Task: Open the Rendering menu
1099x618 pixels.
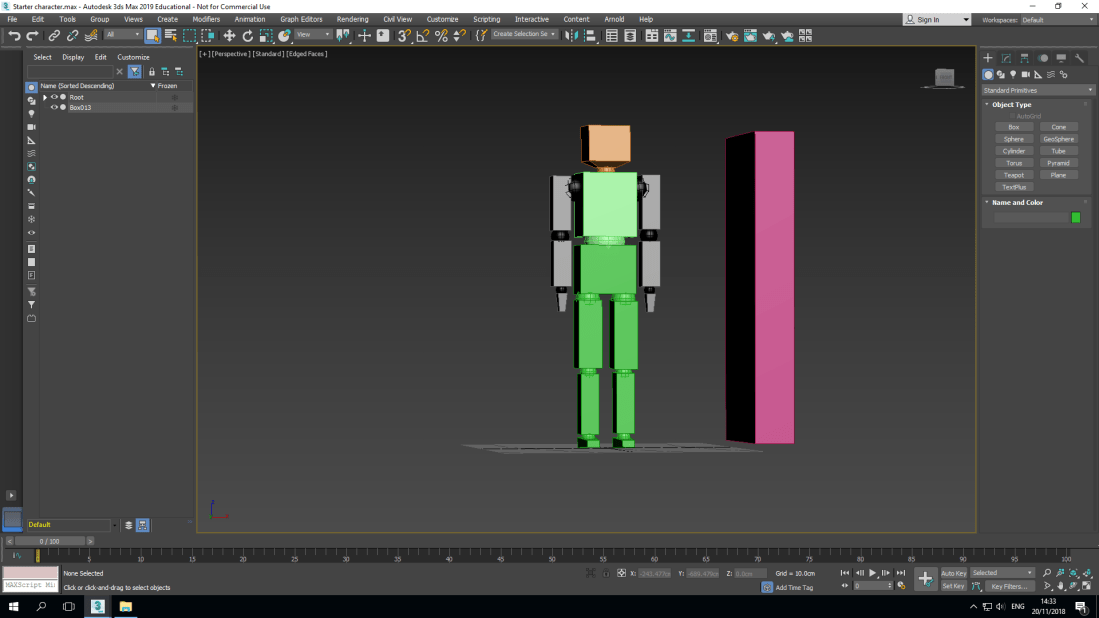Action: [352, 18]
